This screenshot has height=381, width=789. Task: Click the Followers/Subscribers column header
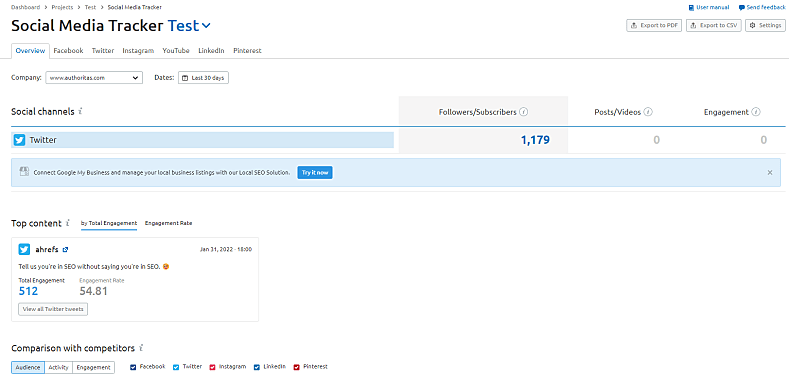[x=478, y=112]
